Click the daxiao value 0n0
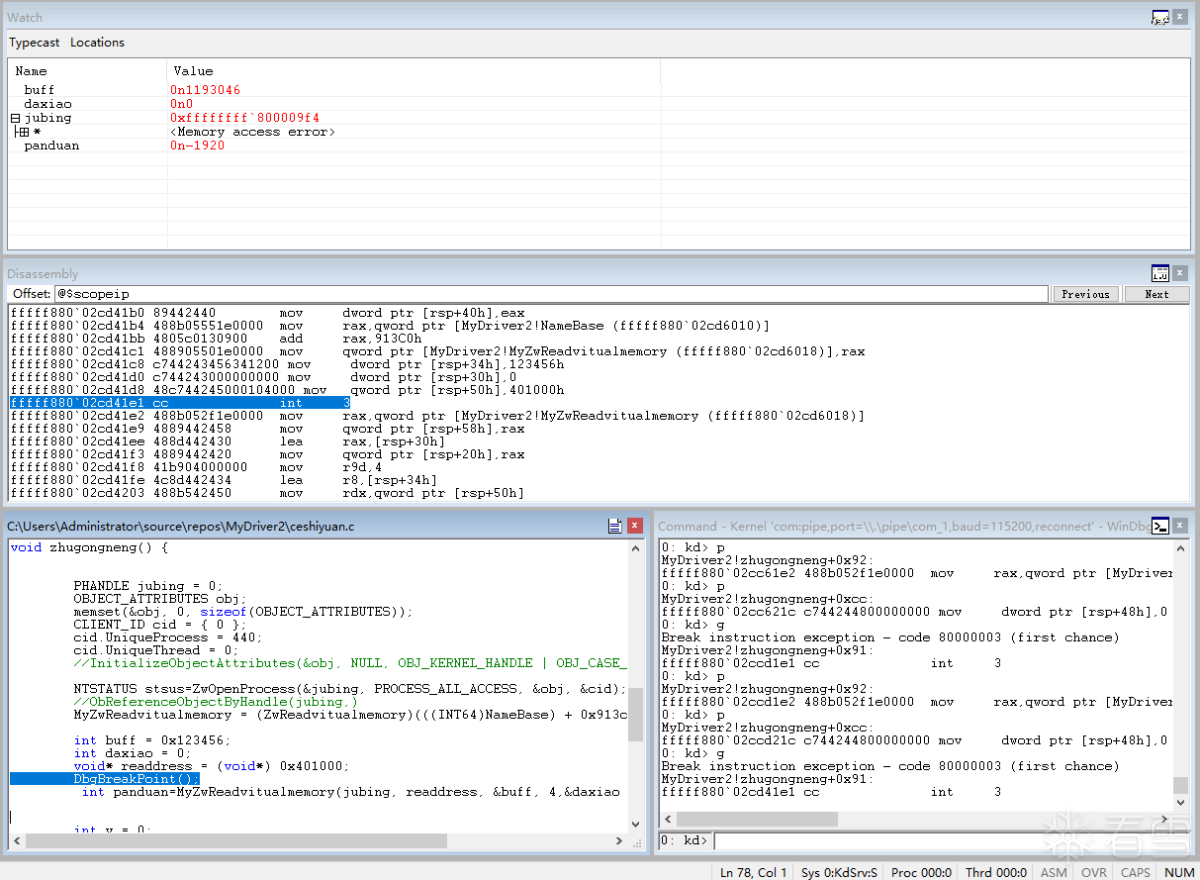 (181, 104)
